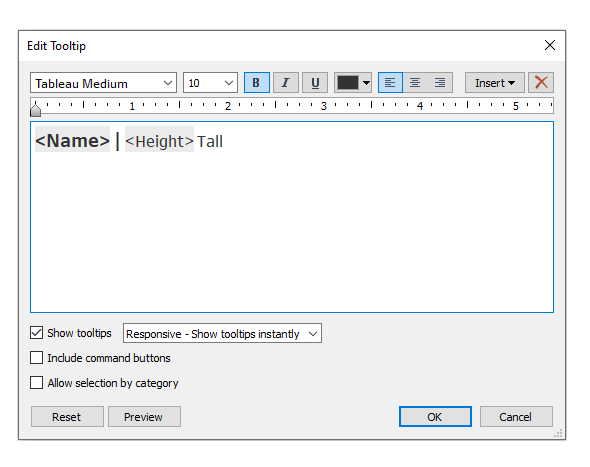Viewport: 590px width, 467px height.
Task: Toggle Italic formatting button
Action: 286,82
